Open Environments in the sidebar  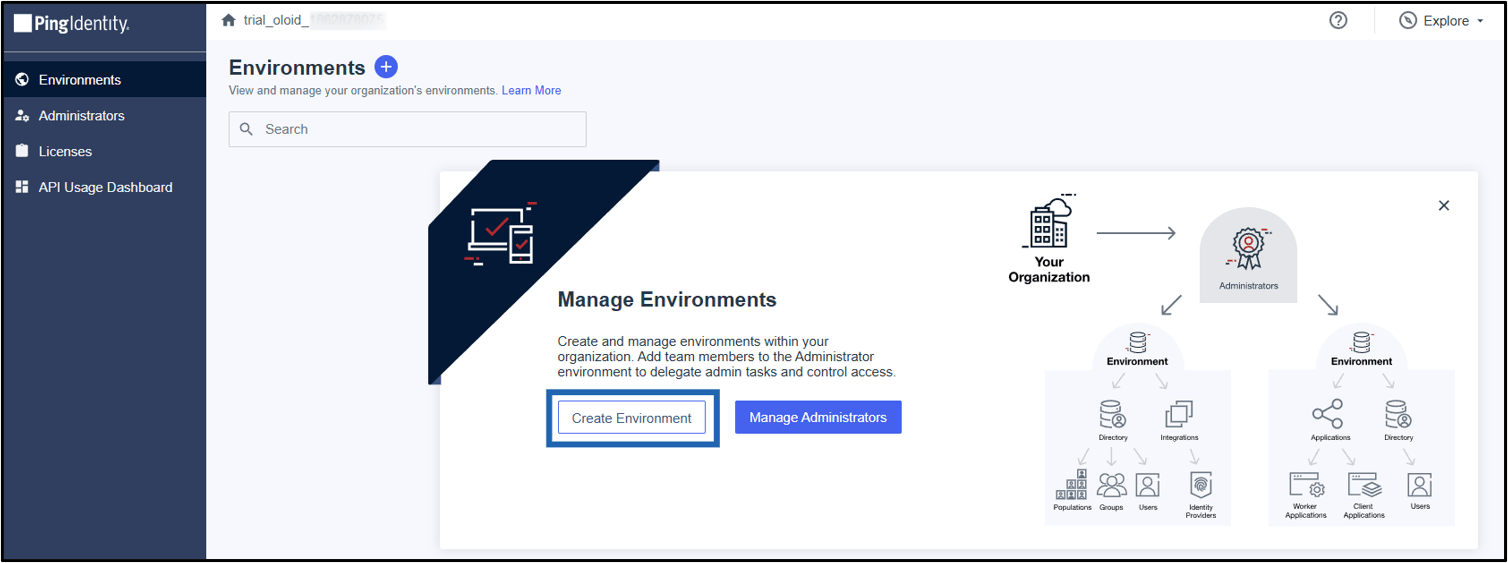[x=104, y=80]
